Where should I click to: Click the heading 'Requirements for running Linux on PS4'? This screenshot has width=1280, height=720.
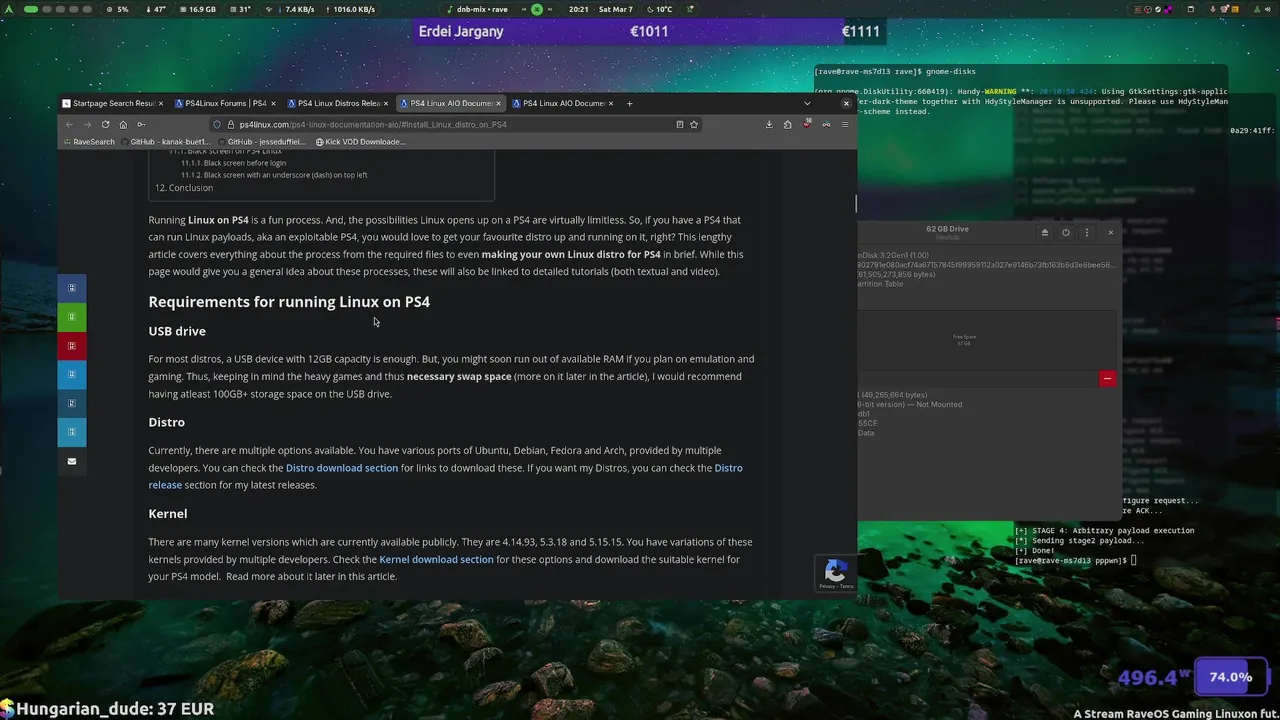[289, 302]
